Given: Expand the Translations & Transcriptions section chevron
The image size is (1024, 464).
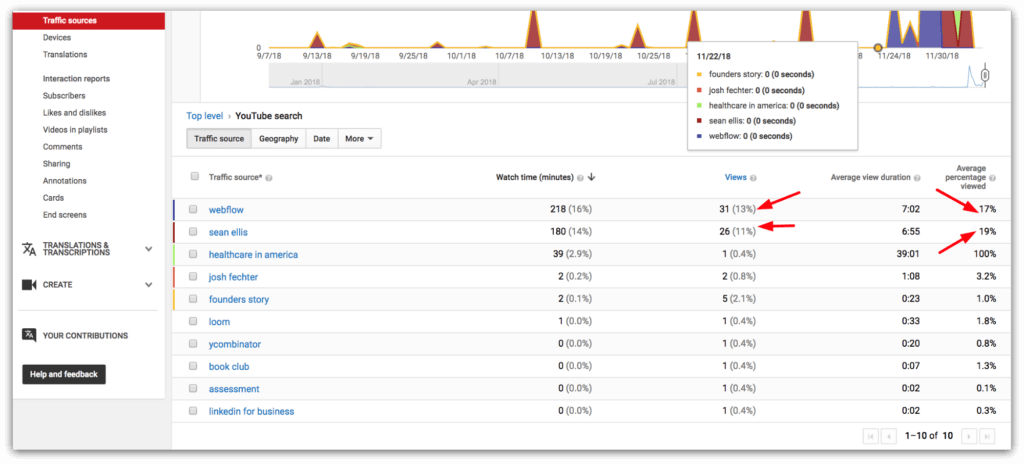Looking at the screenshot, I should pyautogui.click(x=149, y=249).
